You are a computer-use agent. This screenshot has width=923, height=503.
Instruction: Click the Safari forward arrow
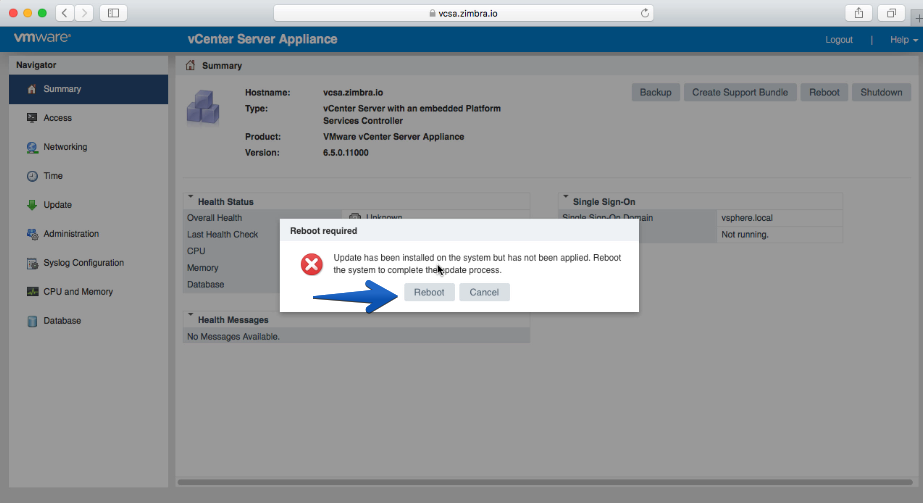(84, 13)
